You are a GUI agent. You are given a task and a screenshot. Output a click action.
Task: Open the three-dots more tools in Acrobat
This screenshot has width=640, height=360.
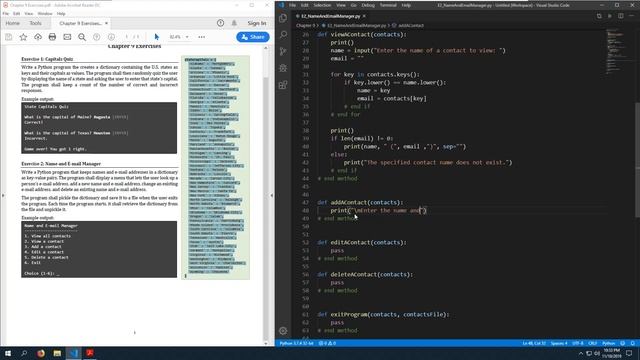point(202,37)
